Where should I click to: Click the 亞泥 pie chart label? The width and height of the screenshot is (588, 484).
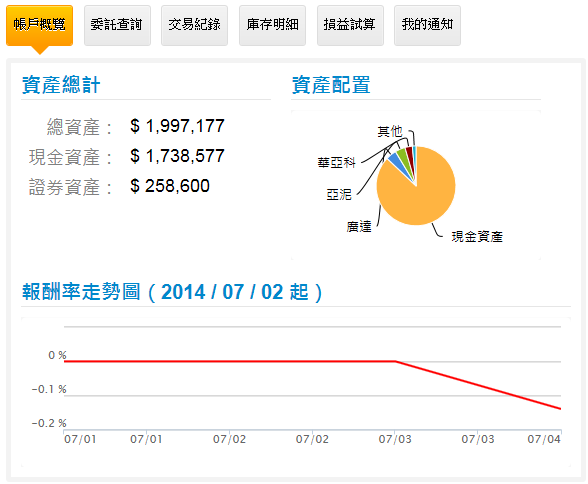coord(339,195)
